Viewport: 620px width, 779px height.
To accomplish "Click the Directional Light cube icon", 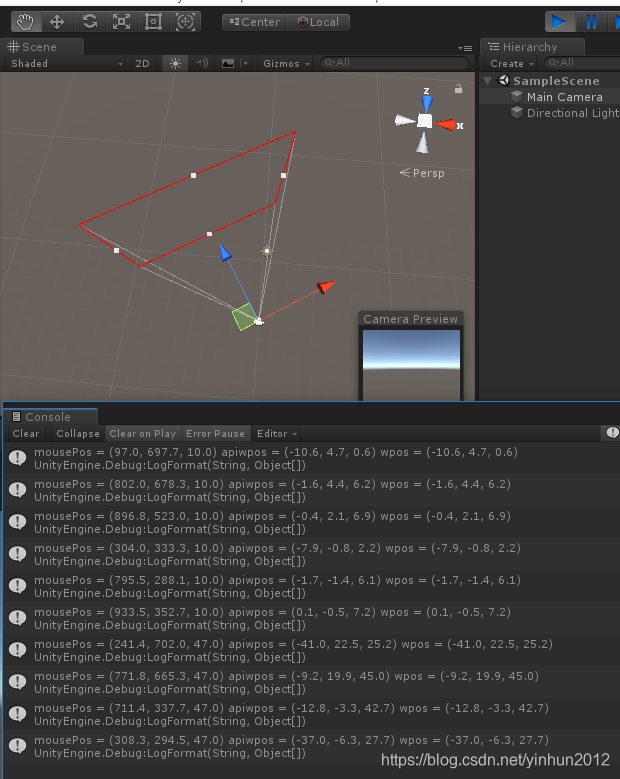I will coord(517,113).
